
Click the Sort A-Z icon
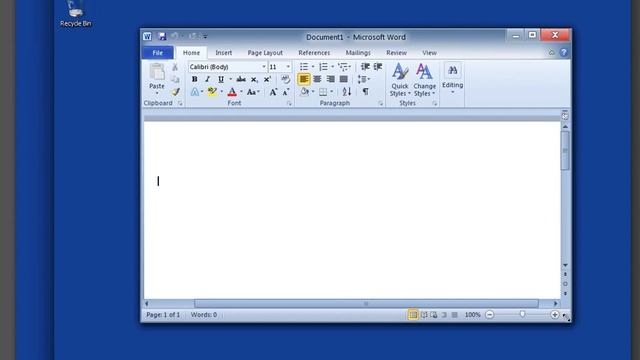pos(347,92)
